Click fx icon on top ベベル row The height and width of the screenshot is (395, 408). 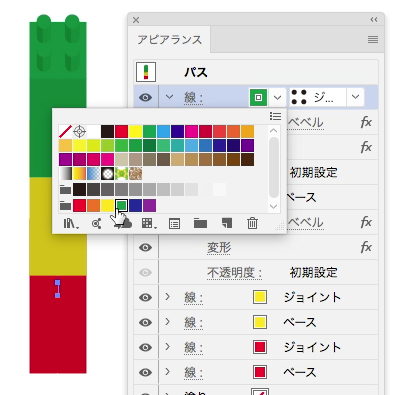tap(366, 122)
